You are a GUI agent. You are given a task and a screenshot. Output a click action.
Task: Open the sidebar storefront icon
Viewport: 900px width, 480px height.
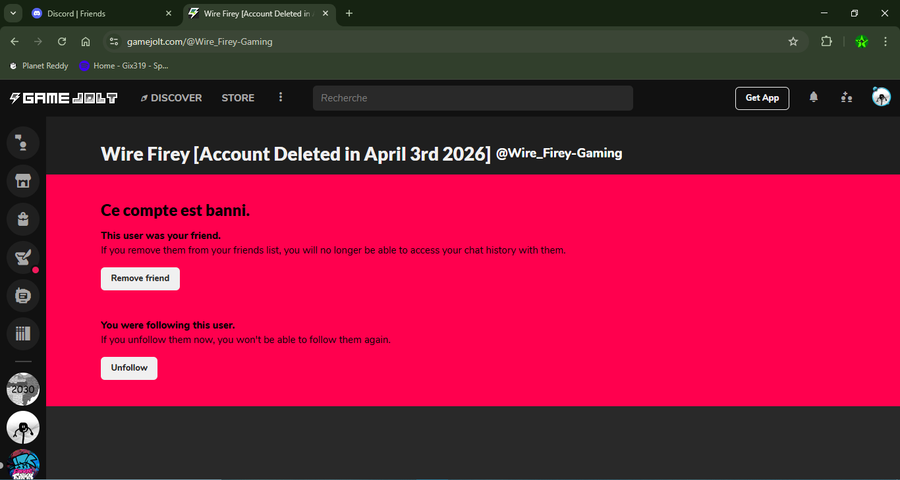(x=23, y=181)
